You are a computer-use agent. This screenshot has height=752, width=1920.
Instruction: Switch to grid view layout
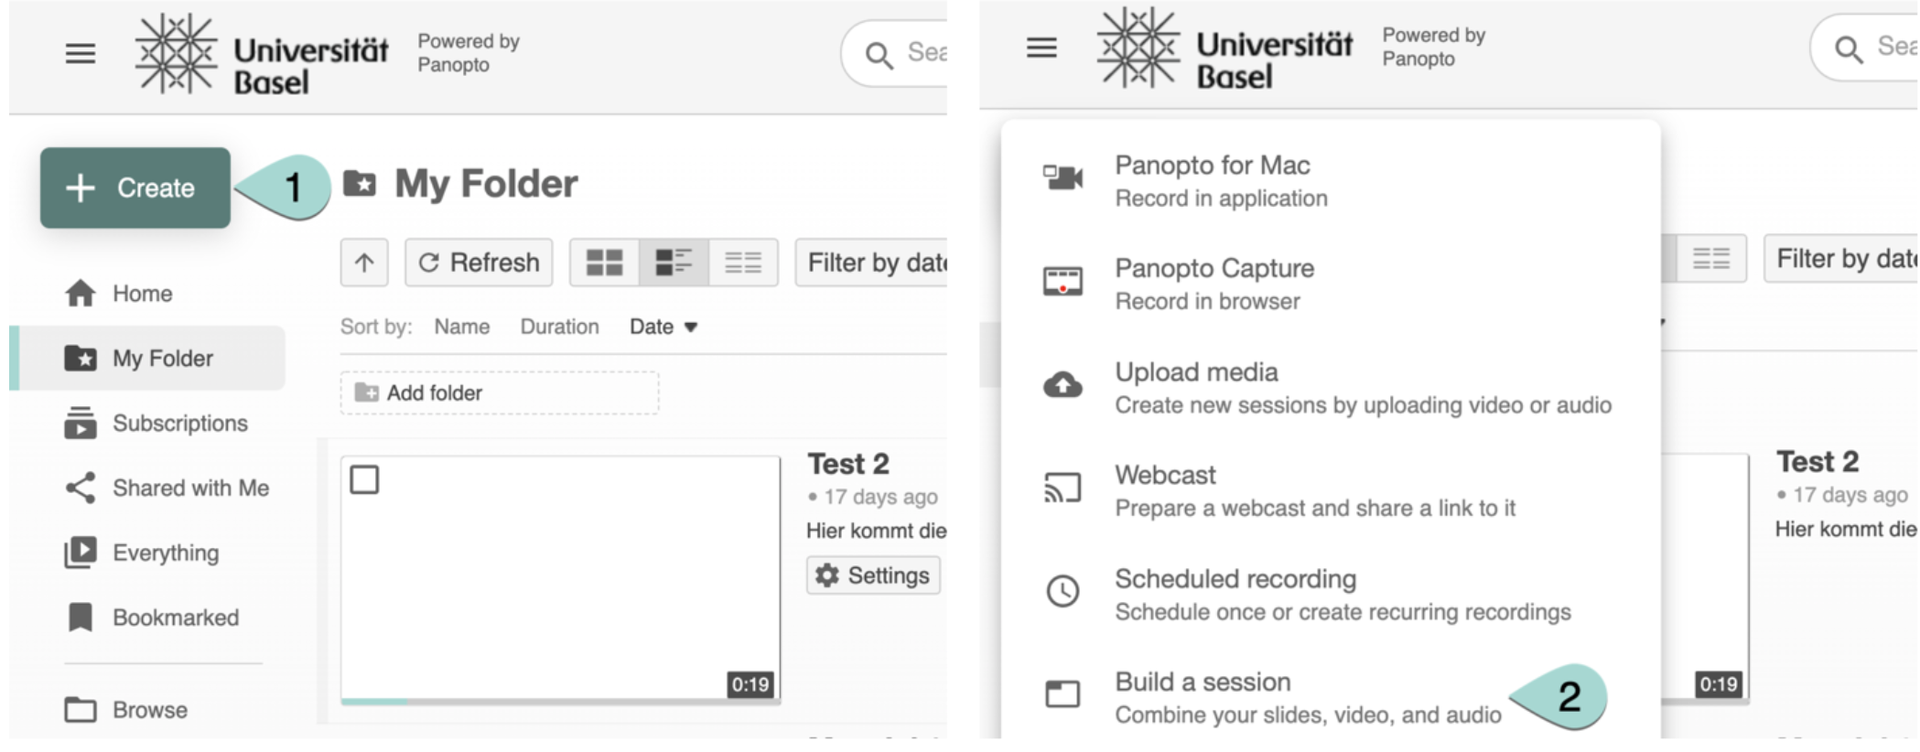(x=604, y=263)
